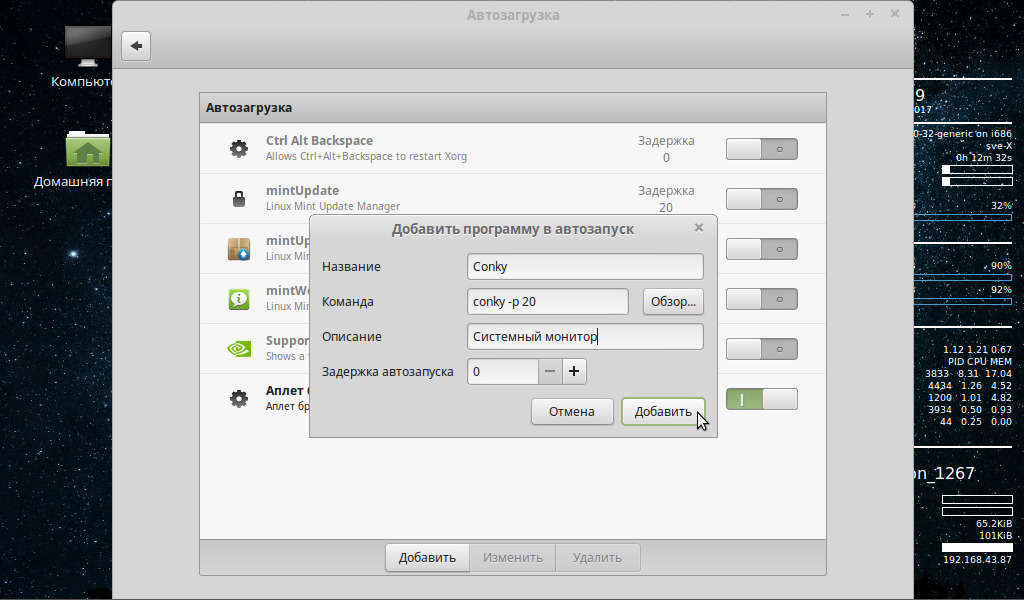The height and width of the screenshot is (600, 1024).
Task: Click Добавить at the bottom toolbar
Action: (427, 557)
